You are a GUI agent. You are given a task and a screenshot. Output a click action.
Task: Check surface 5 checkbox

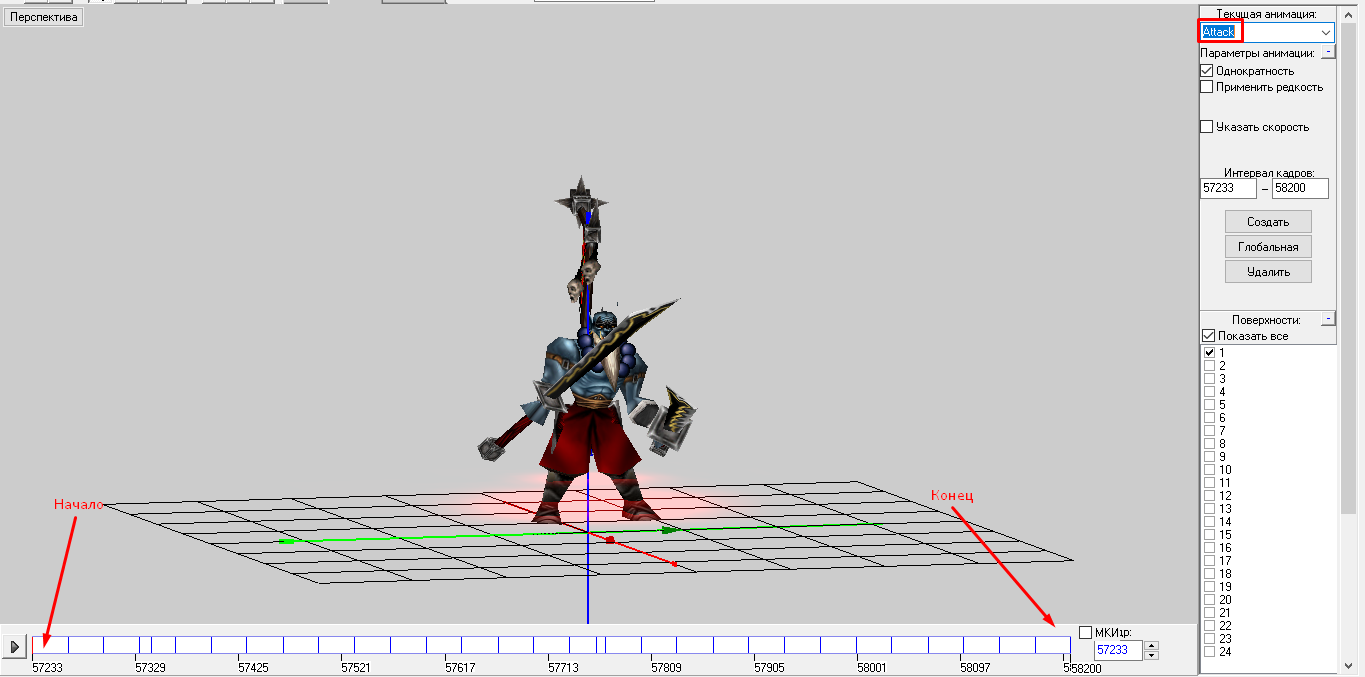point(1209,405)
